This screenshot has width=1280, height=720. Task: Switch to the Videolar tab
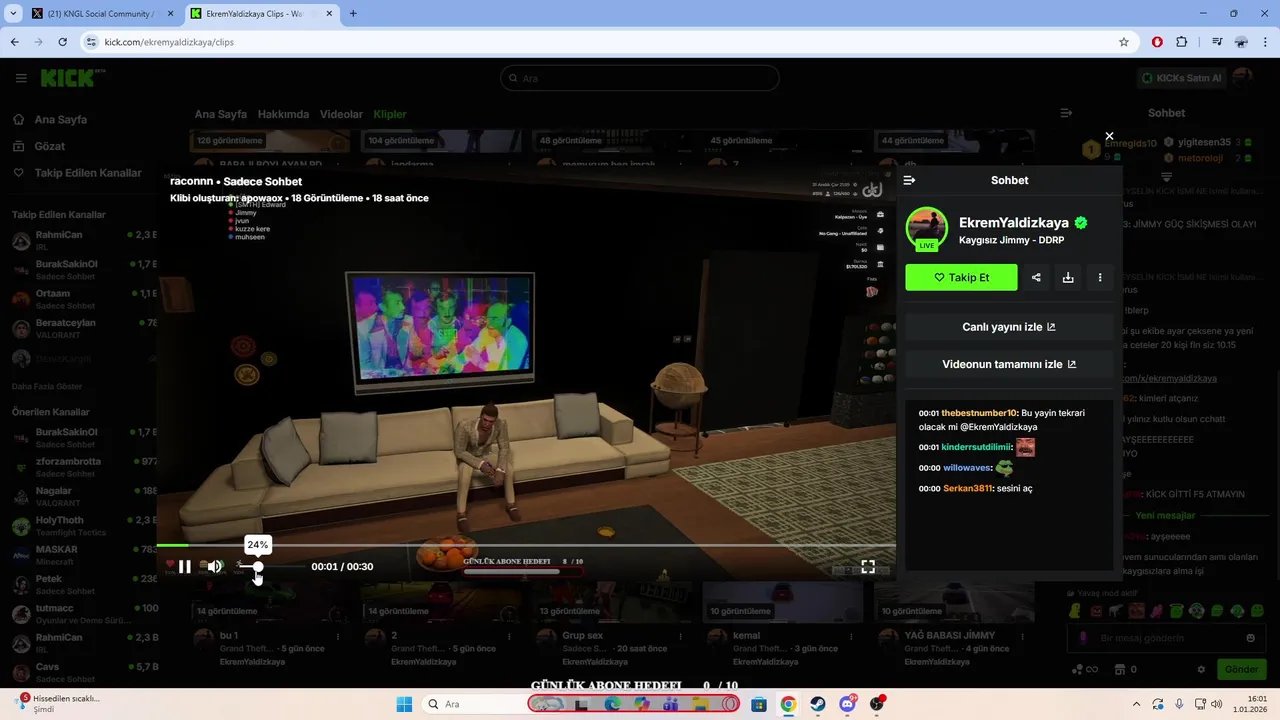[x=341, y=114]
